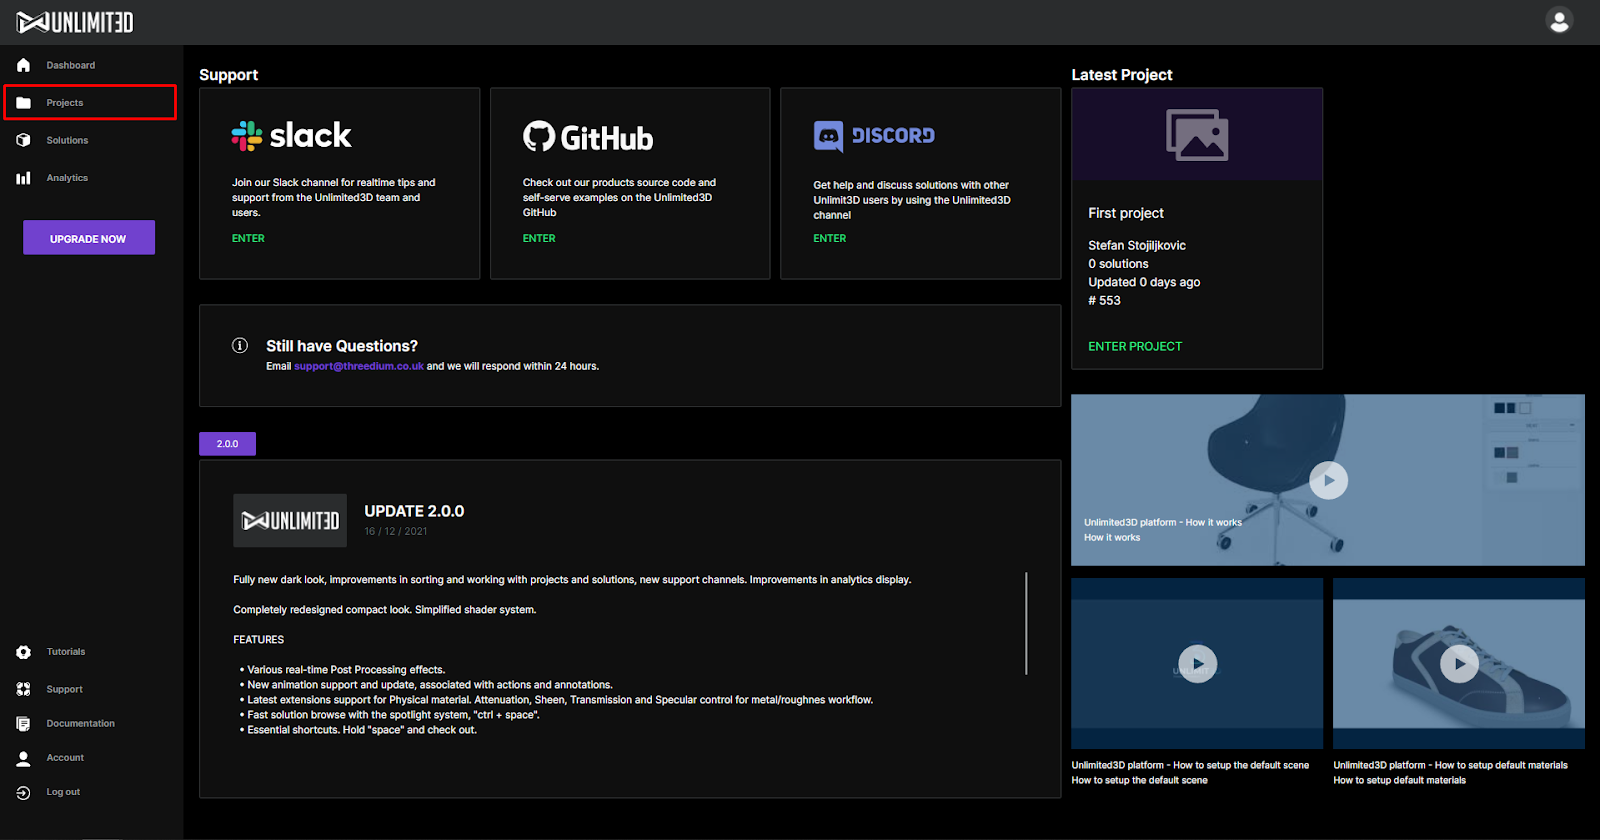Open Documentation in the sidebar

point(80,723)
